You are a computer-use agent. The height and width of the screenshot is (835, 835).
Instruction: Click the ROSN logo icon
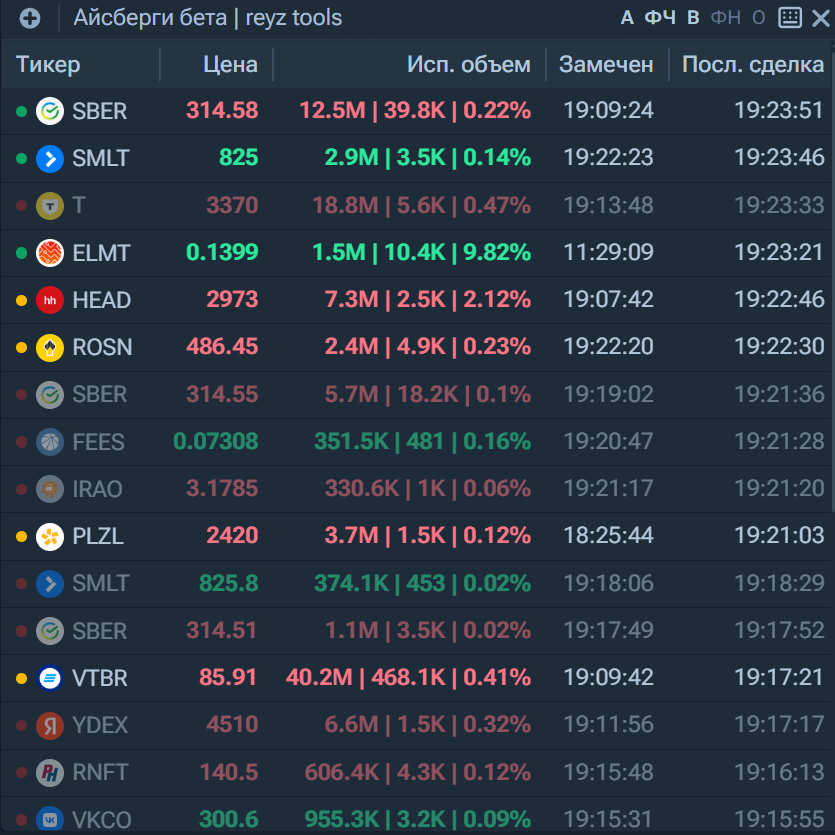pyautogui.click(x=50, y=347)
